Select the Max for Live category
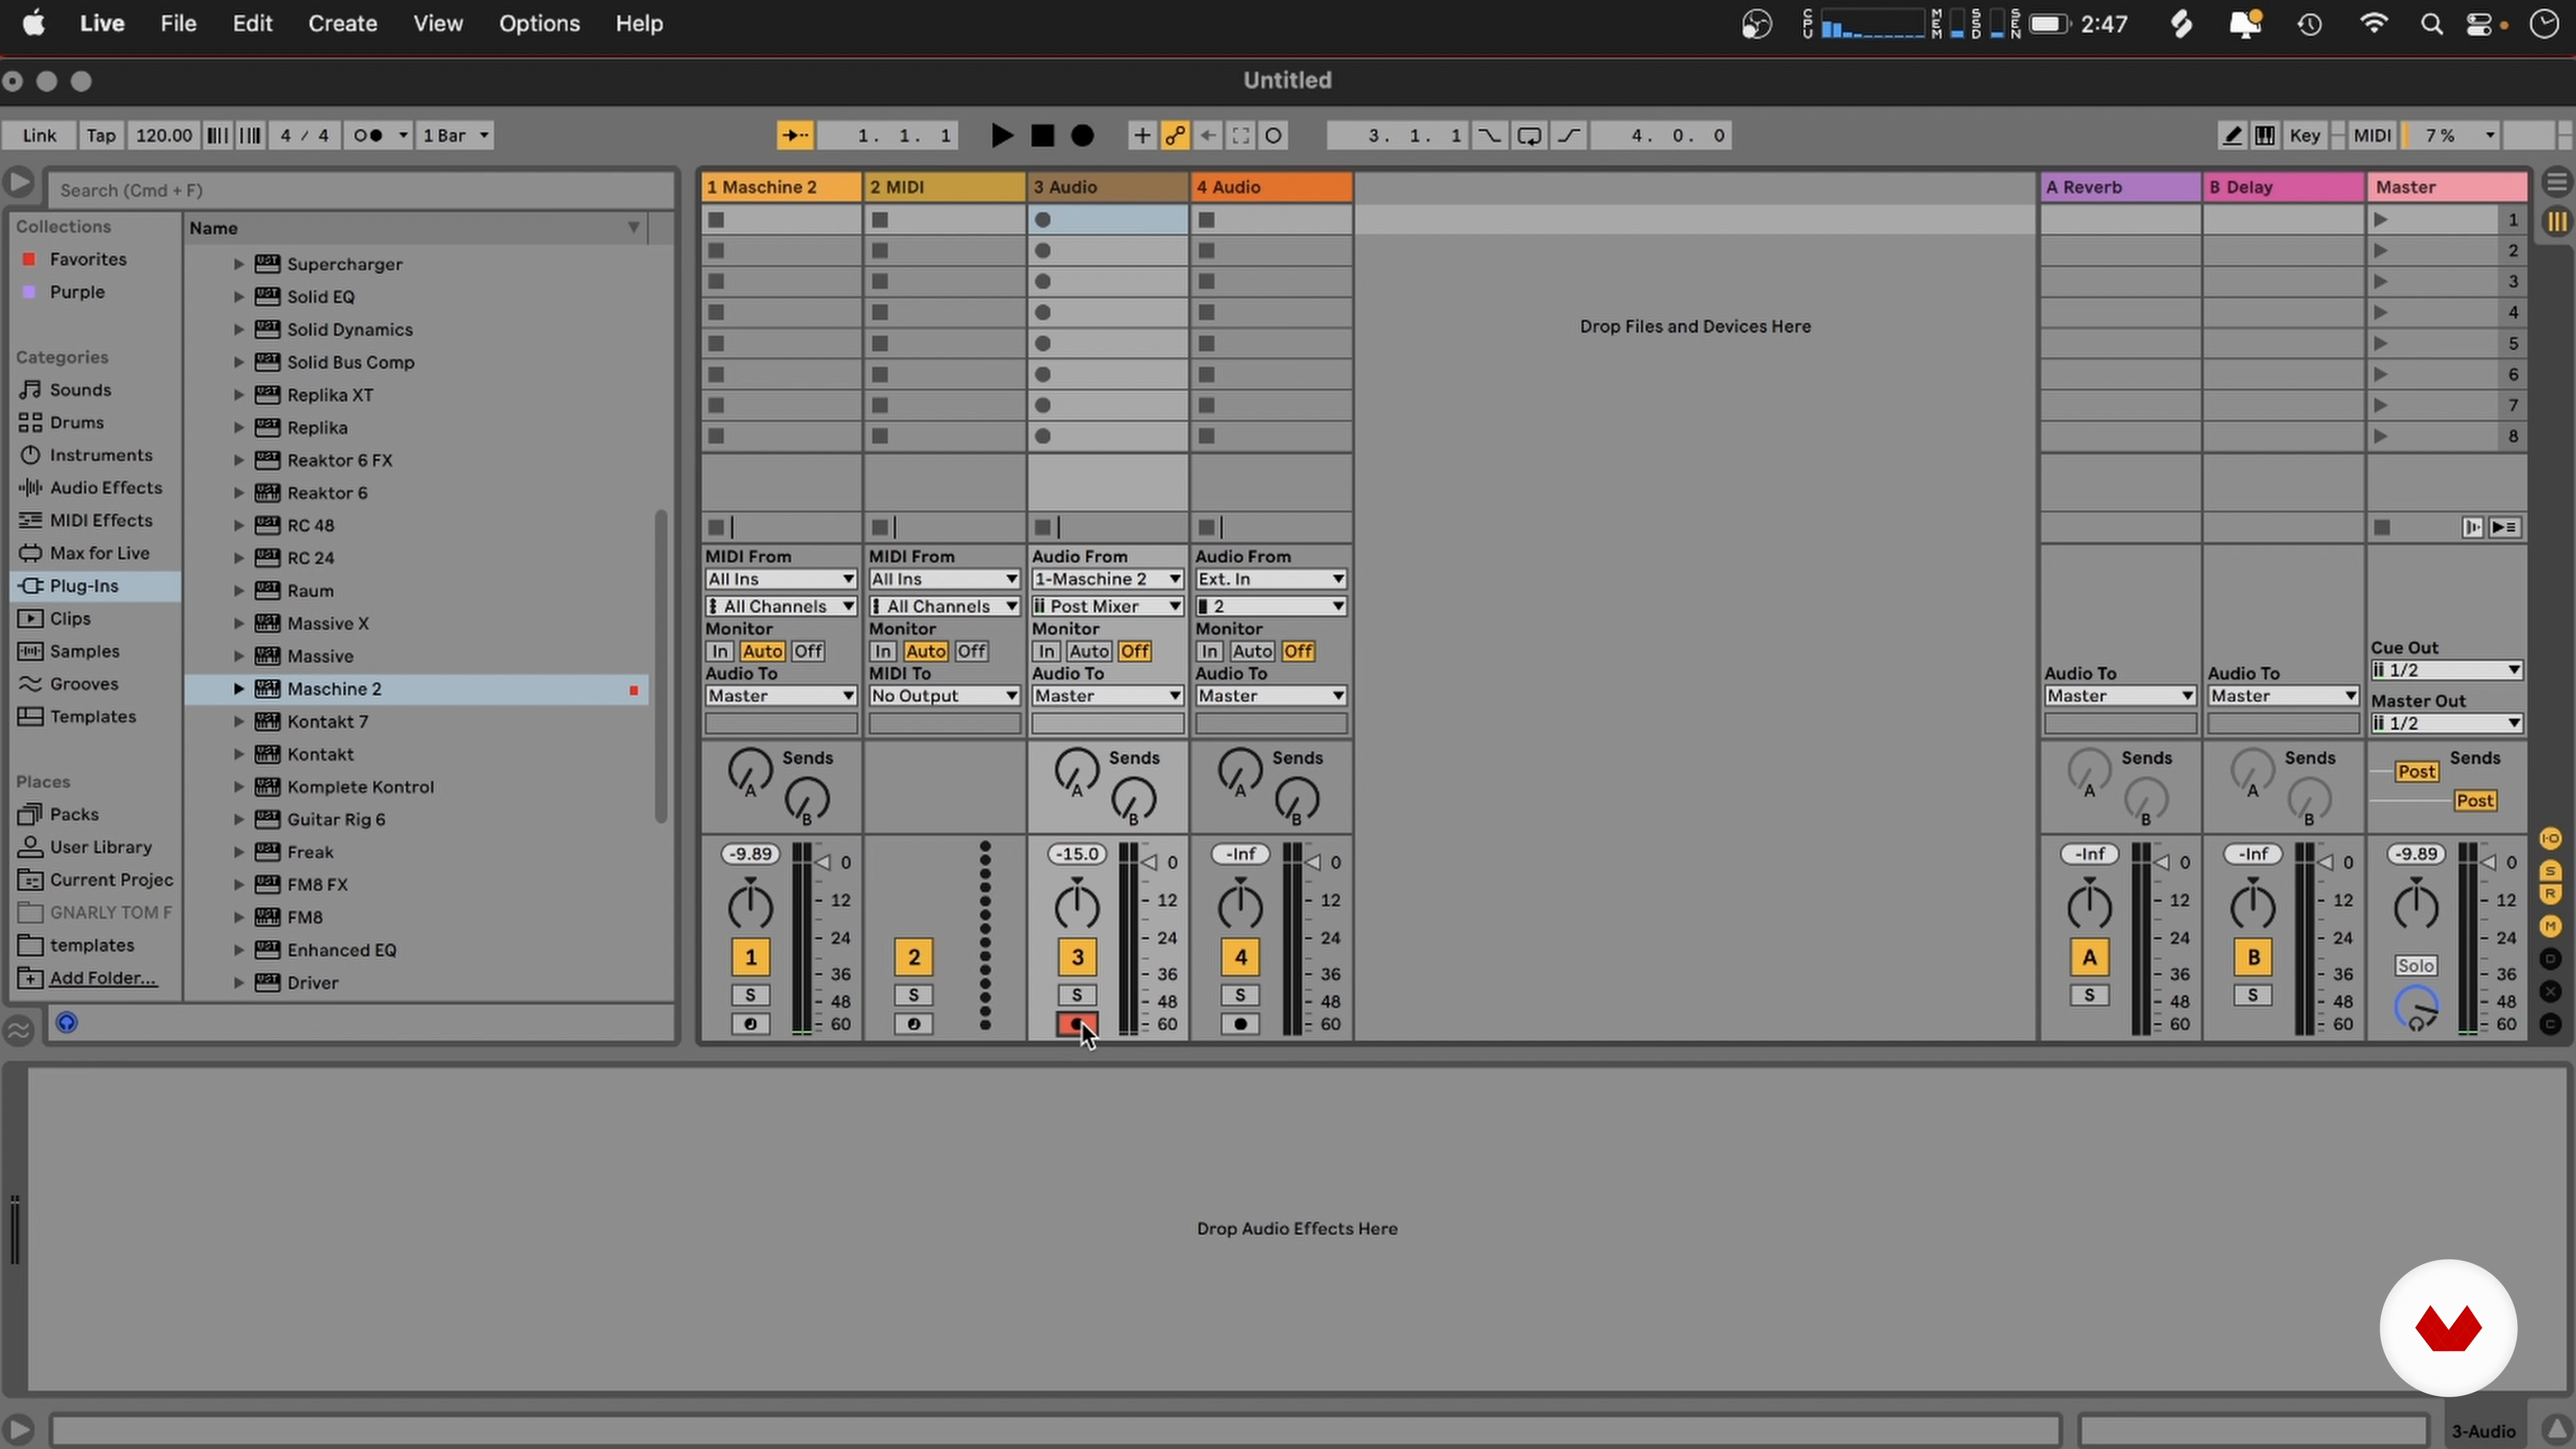The width and height of the screenshot is (2576, 1449). pyautogui.click(x=99, y=553)
